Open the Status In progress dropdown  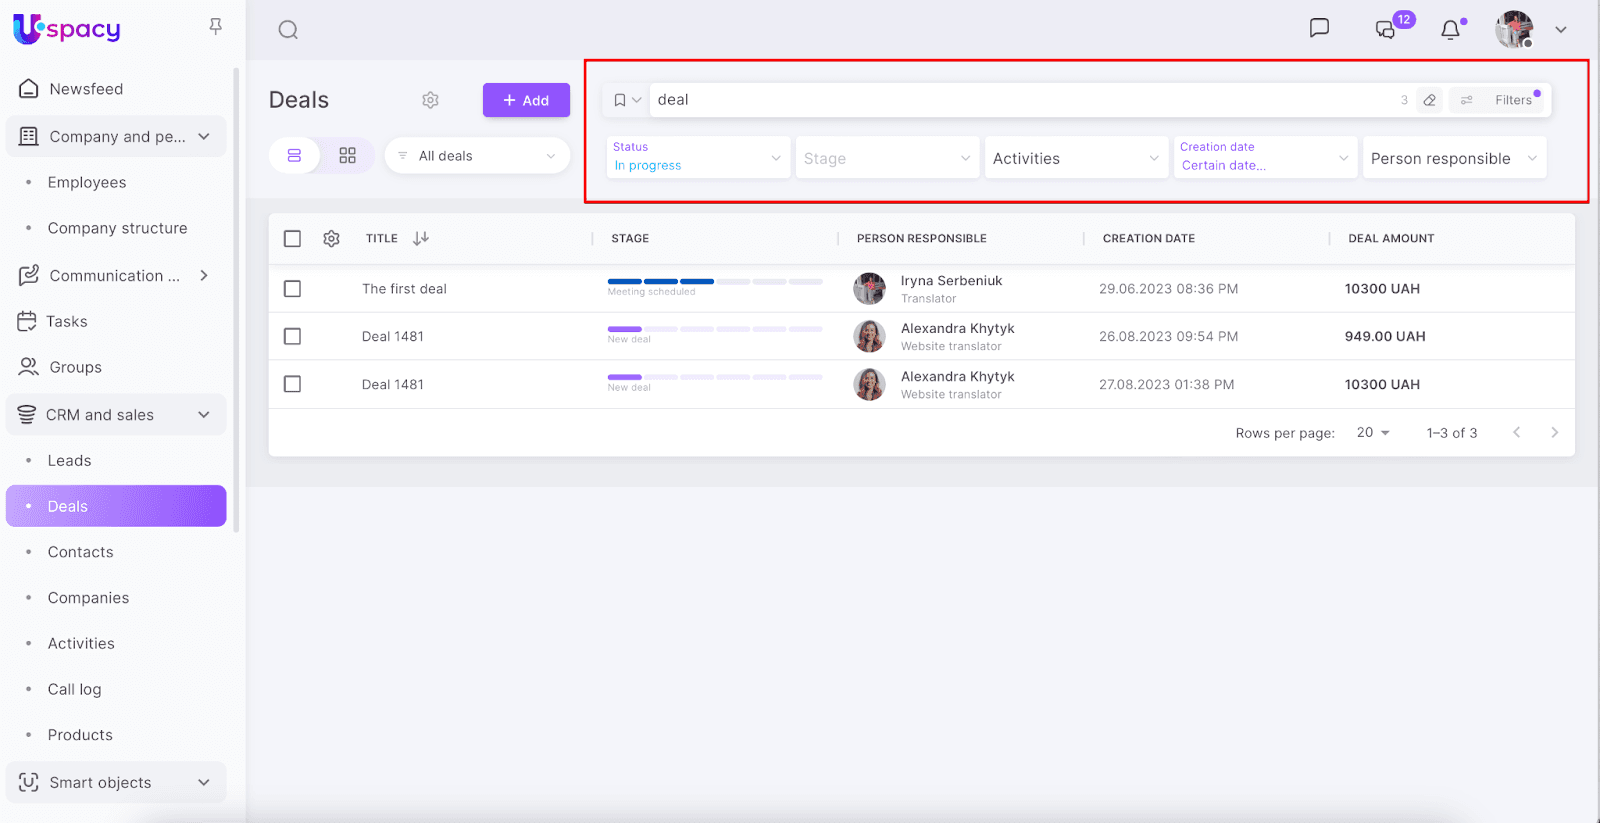coord(697,158)
